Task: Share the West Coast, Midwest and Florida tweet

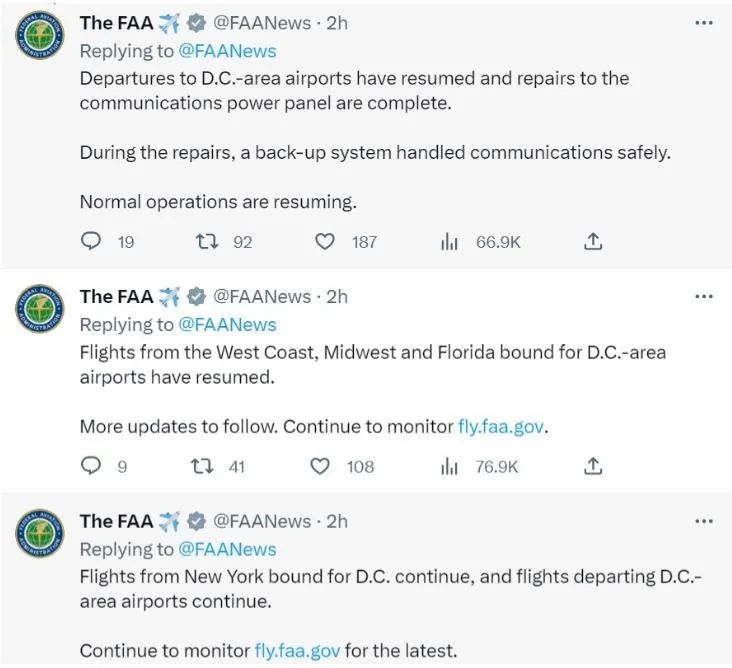Action: (592, 466)
